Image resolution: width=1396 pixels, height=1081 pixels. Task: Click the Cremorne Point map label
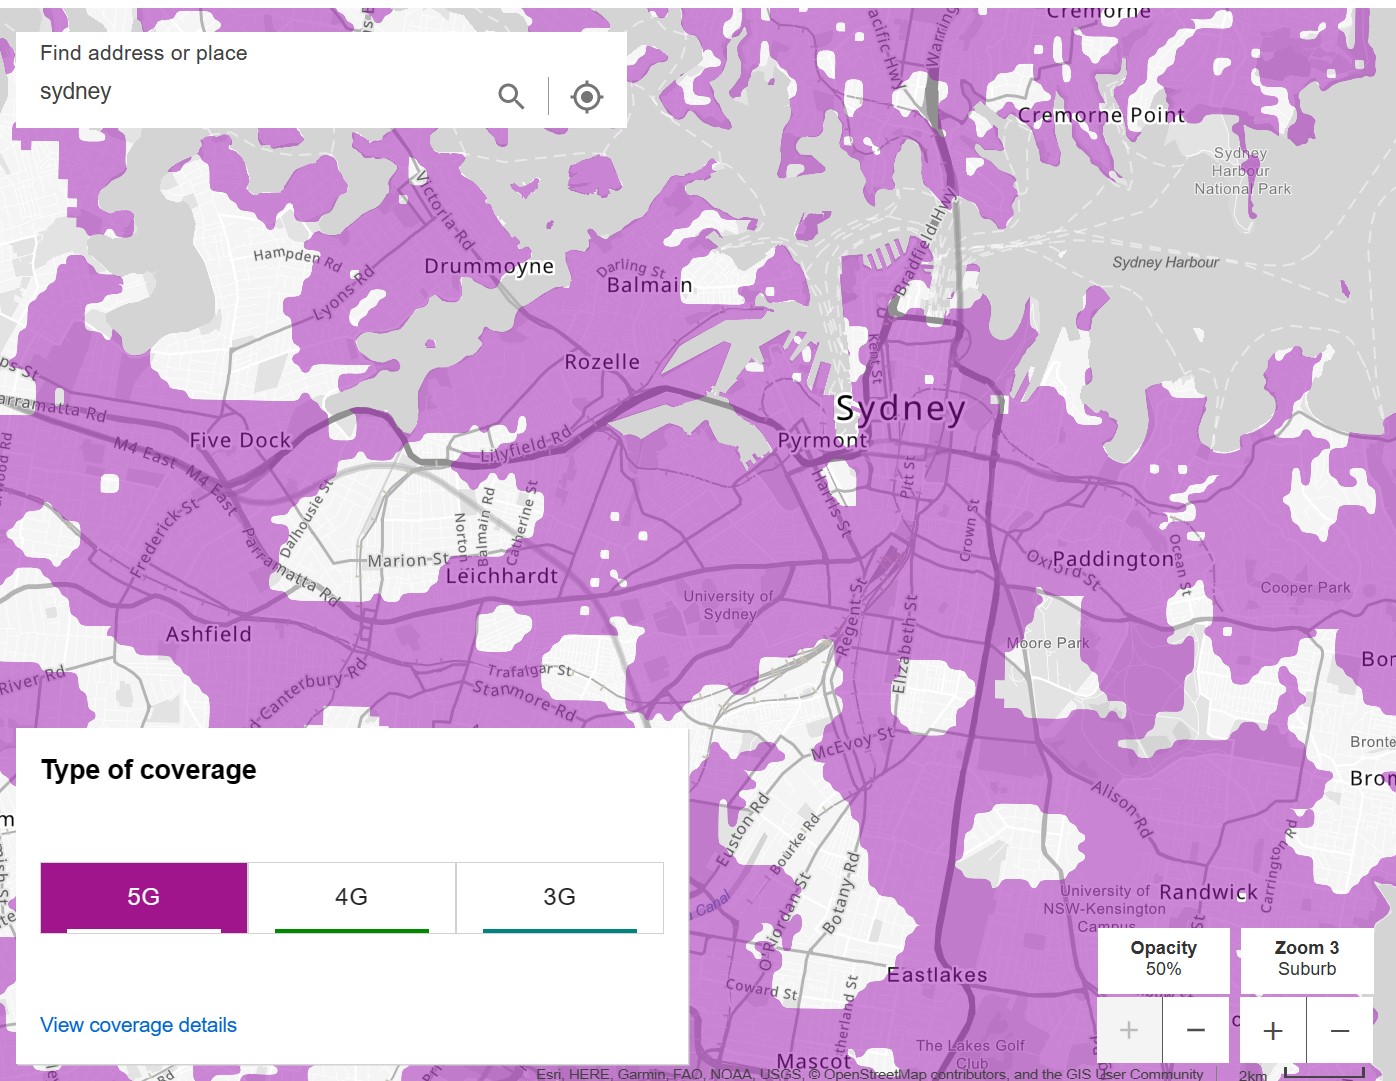click(1101, 115)
